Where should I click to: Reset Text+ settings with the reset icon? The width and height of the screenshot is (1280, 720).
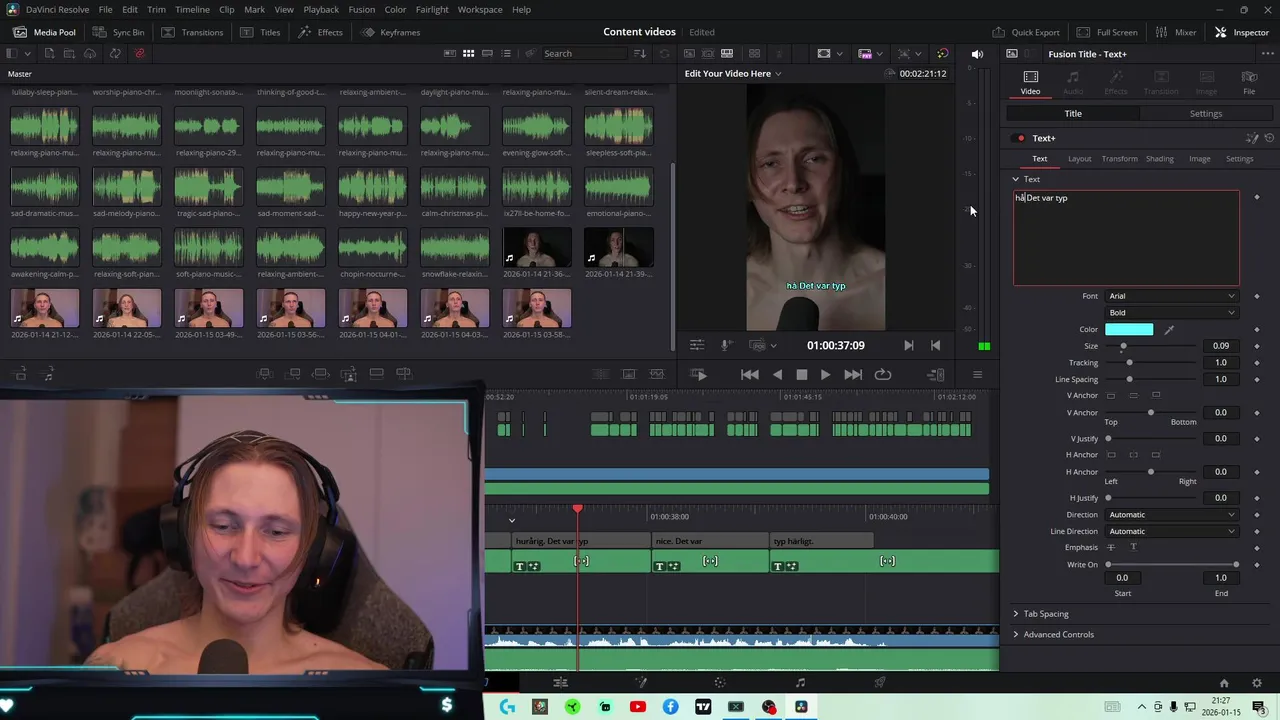coord(1269,138)
